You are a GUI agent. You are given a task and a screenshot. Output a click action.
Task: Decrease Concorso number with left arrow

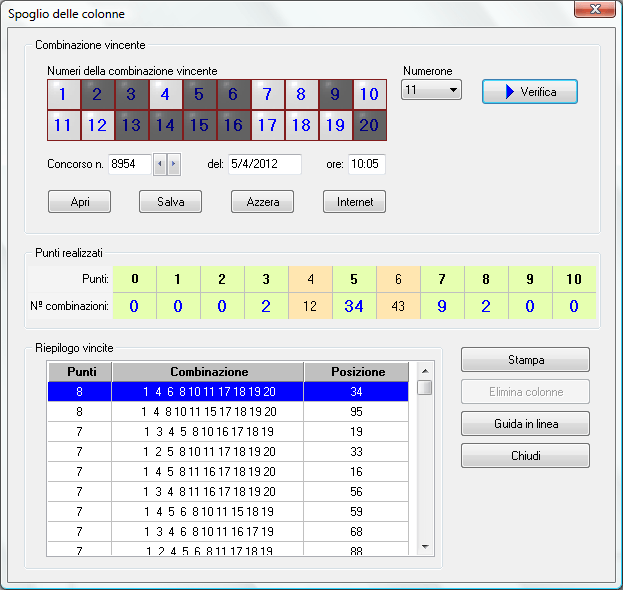pos(160,164)
